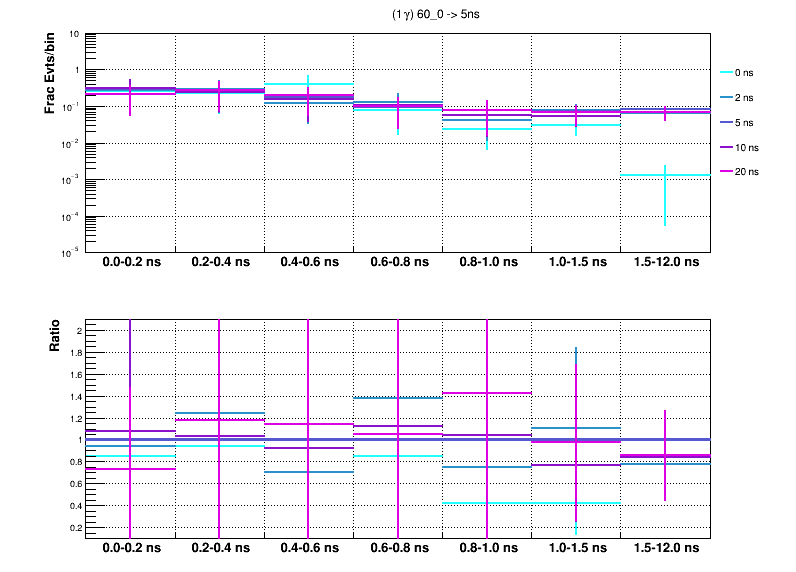This screenshot has width=796, height=572.
Task: Pick the ratio plot's 0.6-0.8 ns bin label
Action: click(x=398, y=550)
